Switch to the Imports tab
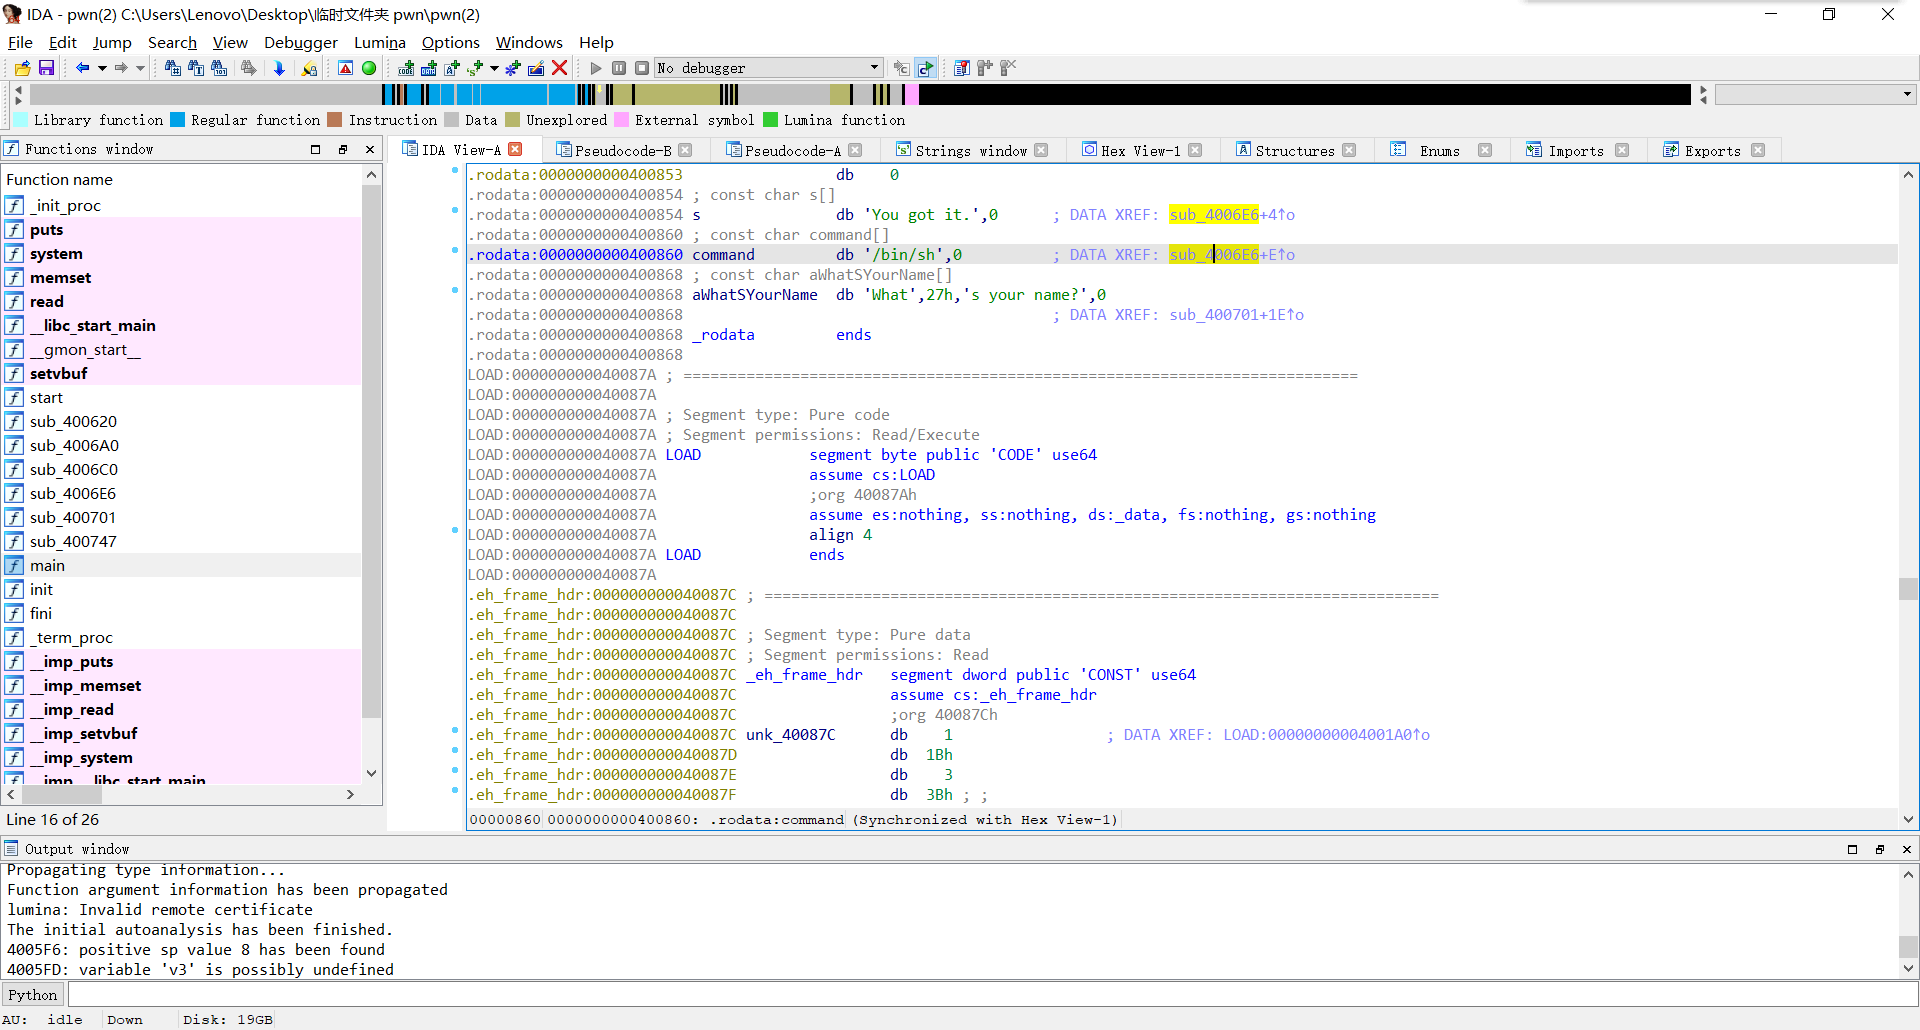 click(1576, 150)
